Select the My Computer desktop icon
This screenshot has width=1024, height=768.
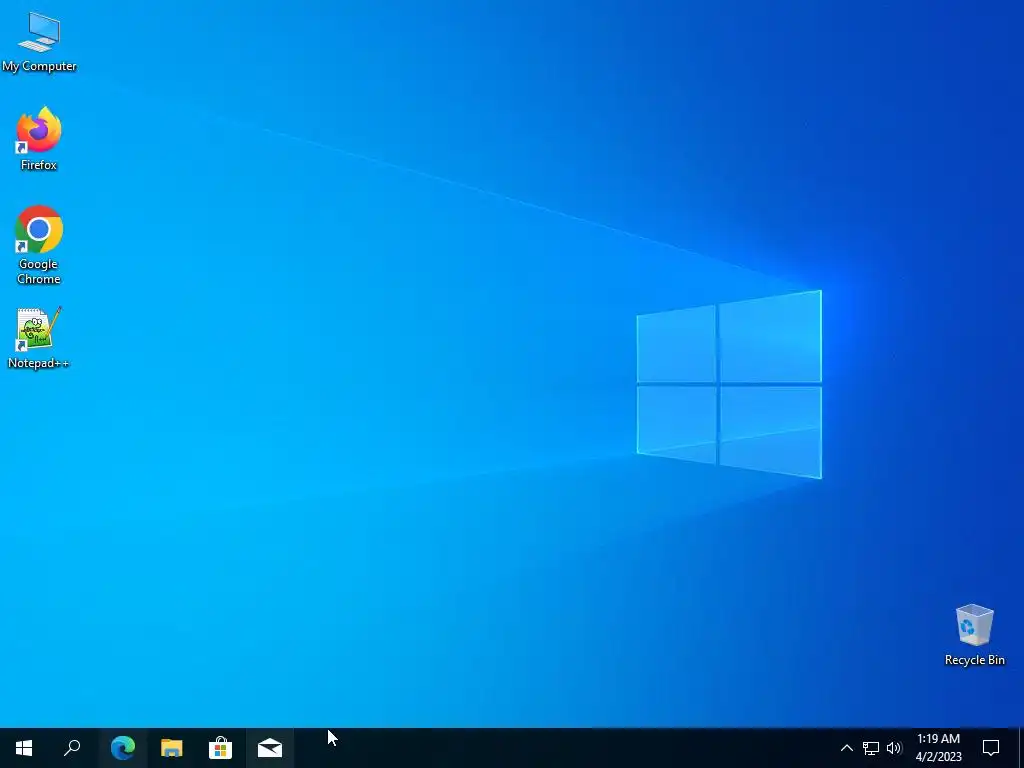[39, 42]
